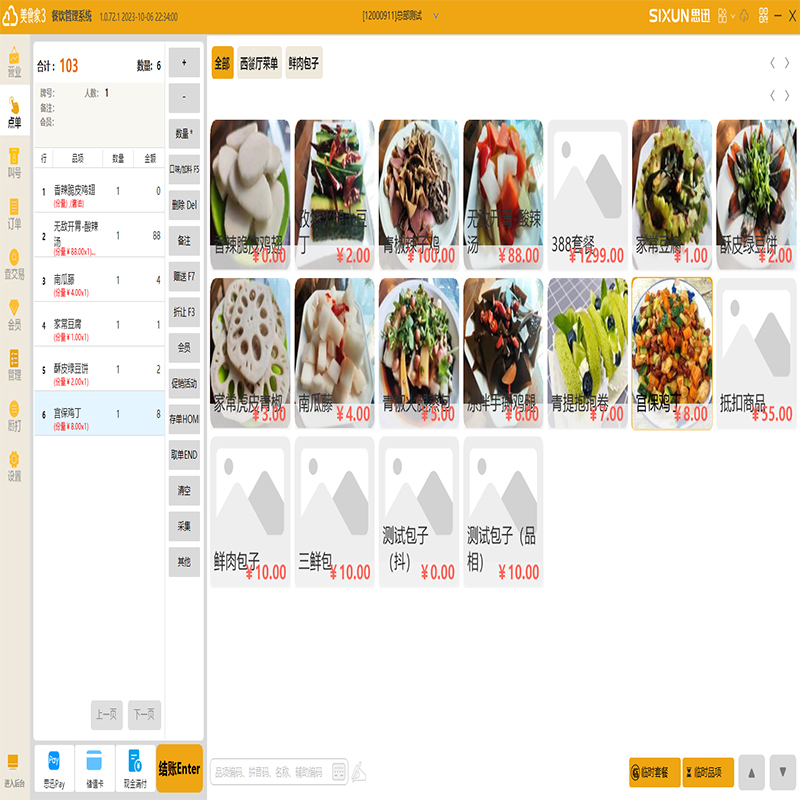
Task: Add the 抵扣商品 ¥55.00 item
Action: [756, 354]
